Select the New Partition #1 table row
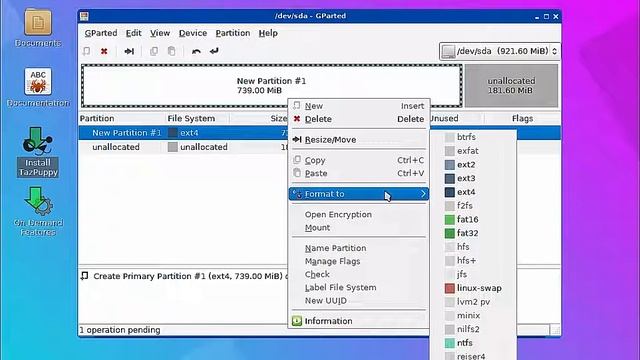 [183, 133]
